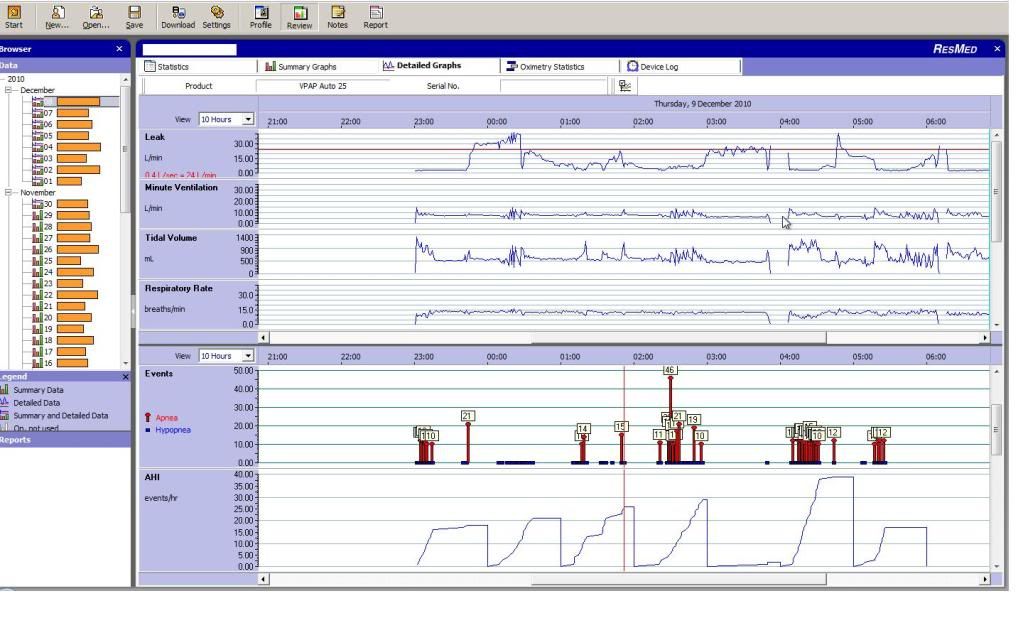Select December 02 data entry

click(x=66, y=170)
